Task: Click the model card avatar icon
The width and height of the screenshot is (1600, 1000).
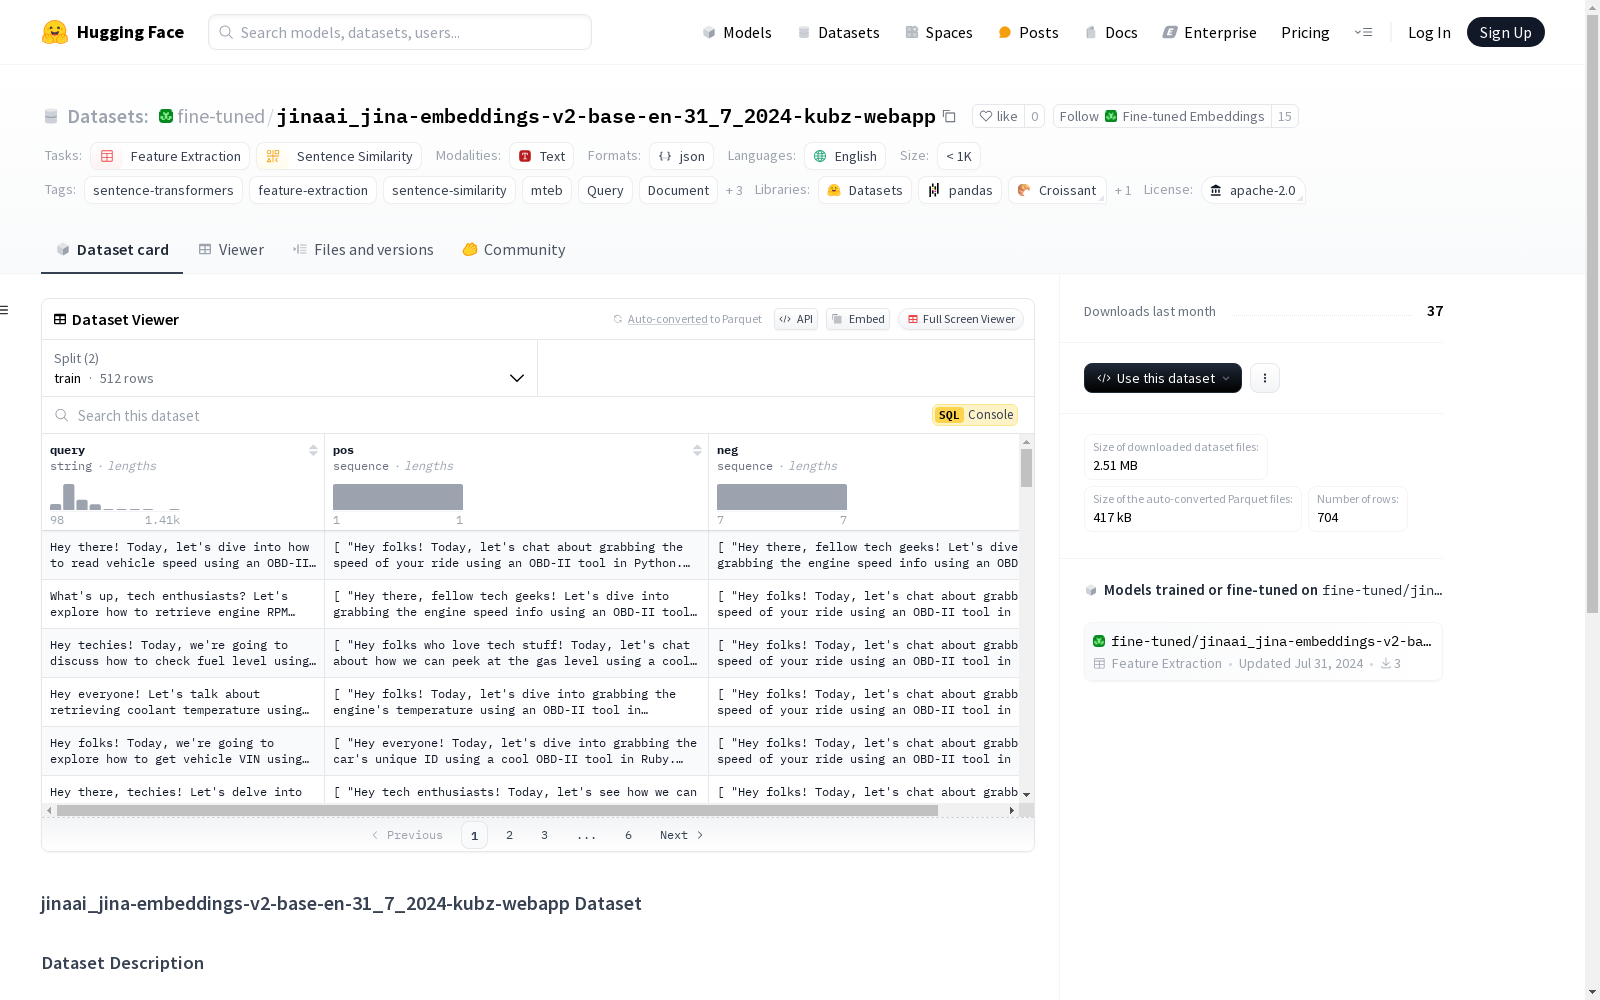Action: 1099,641
